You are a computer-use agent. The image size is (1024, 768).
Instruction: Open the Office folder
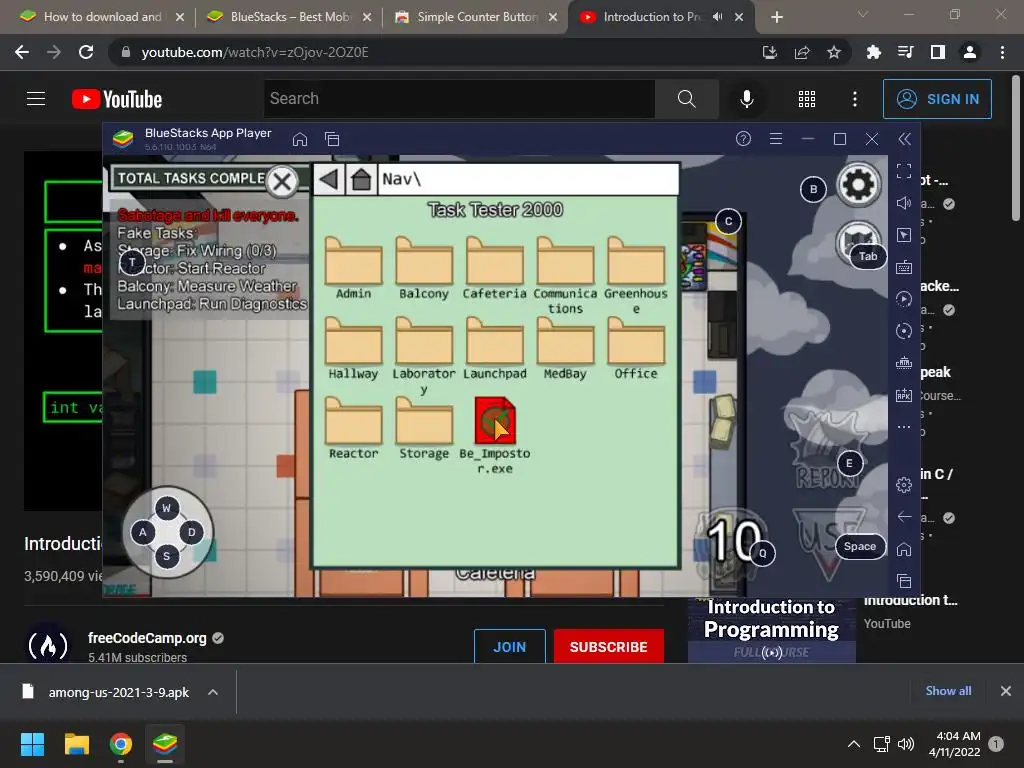pyautogui.click(x=635, y=341)
